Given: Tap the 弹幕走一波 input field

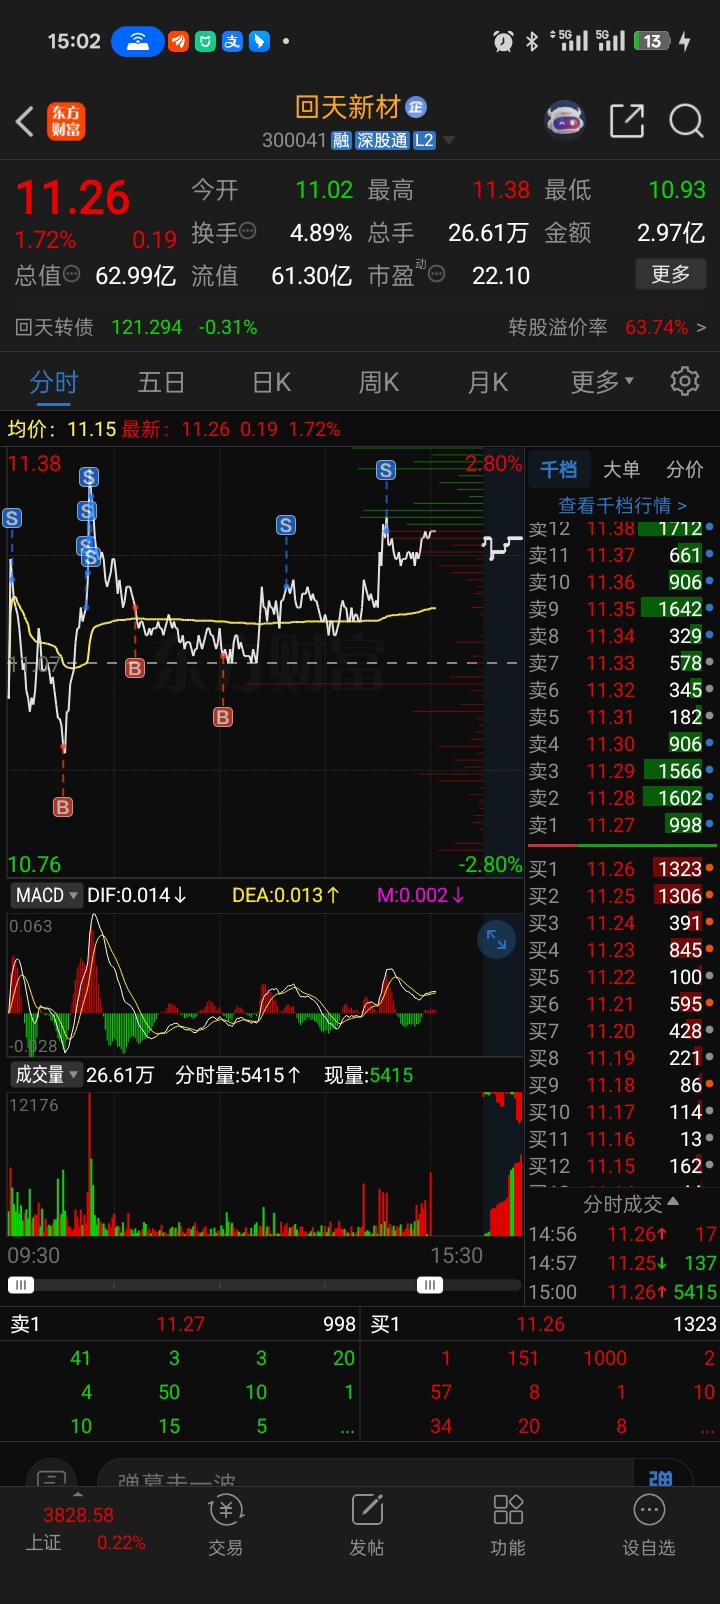Looking at the screenshot, I should [x=365, y=1476].
